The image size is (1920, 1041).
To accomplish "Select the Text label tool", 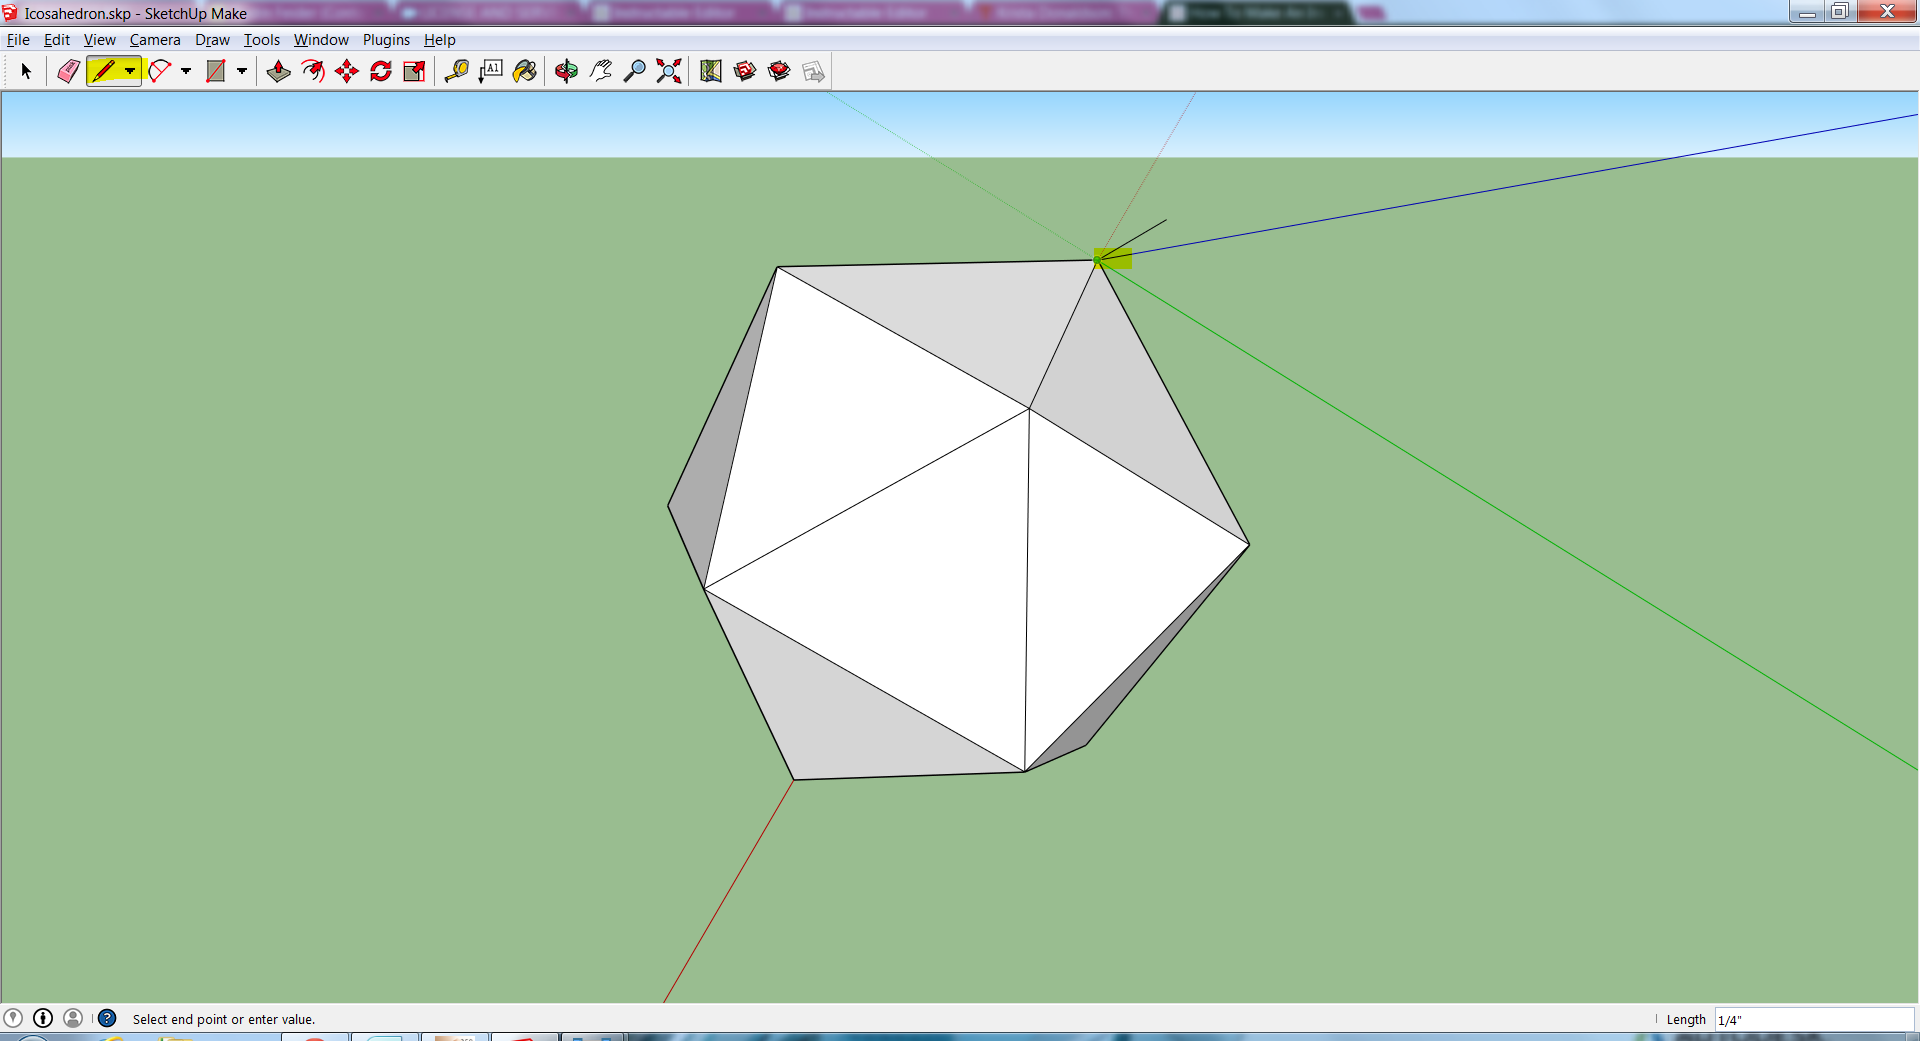I will coord(491,71).
